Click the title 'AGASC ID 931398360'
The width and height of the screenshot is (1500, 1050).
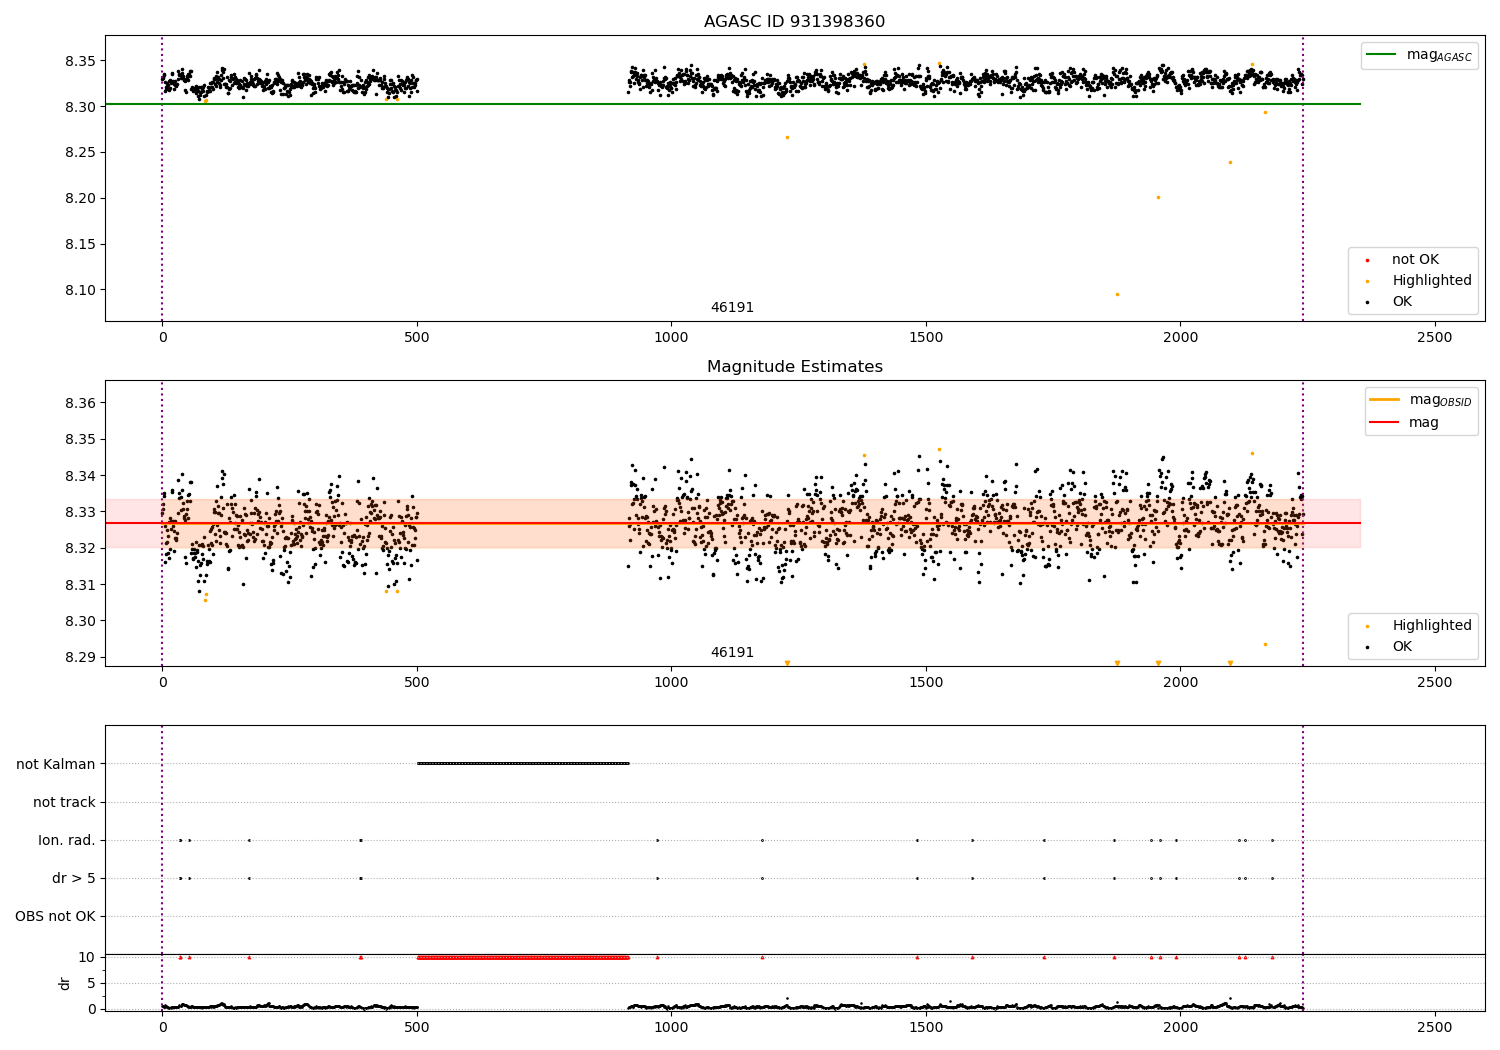tap(794, 22)
